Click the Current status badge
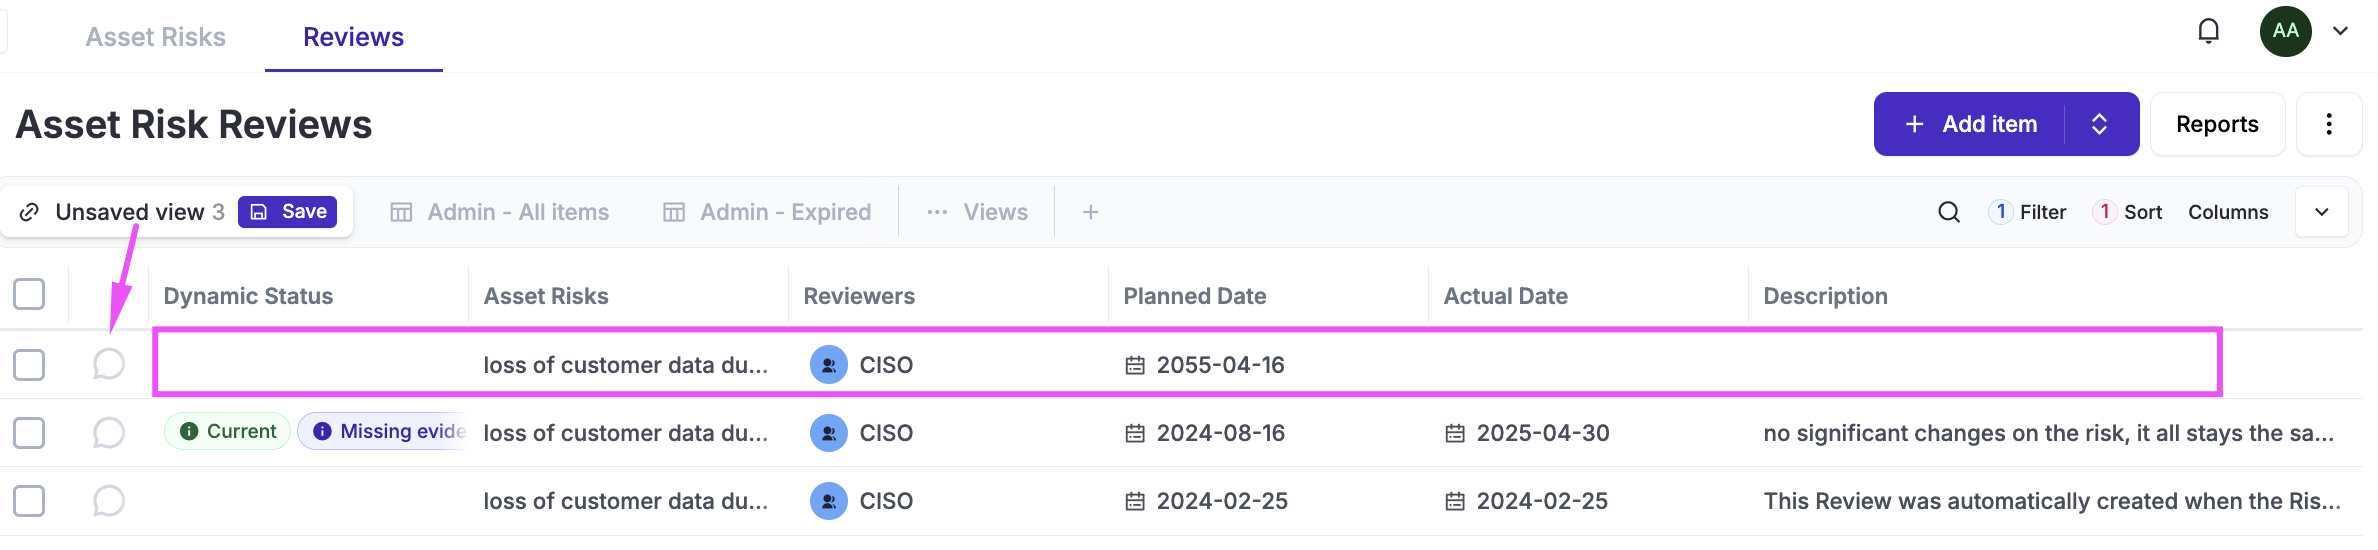Screen dimensions: 2378x550 (228, 431)
